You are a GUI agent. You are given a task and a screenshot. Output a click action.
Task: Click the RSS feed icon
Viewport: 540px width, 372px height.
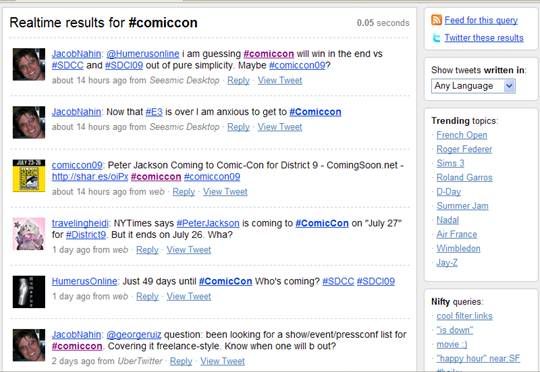tap(436, 20)
